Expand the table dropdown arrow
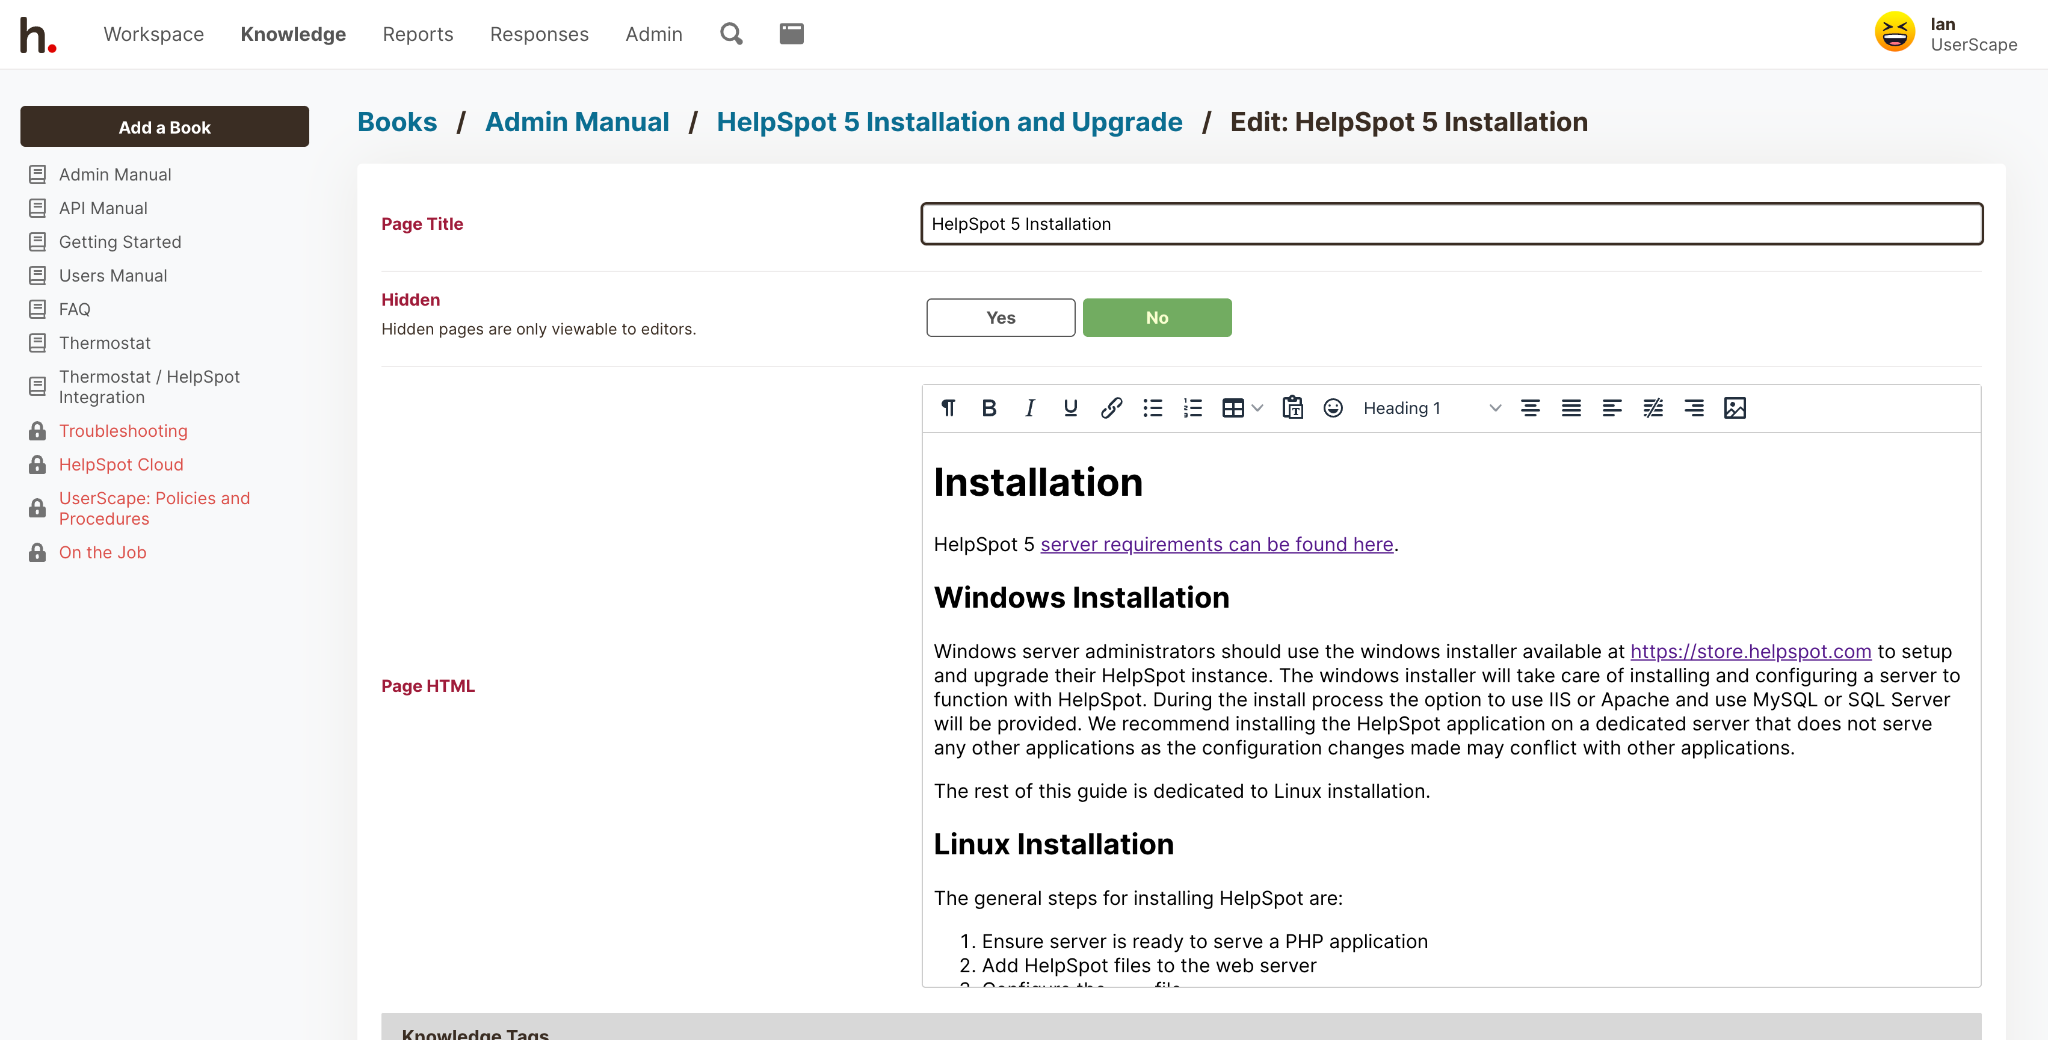 tap(1258, 408)
